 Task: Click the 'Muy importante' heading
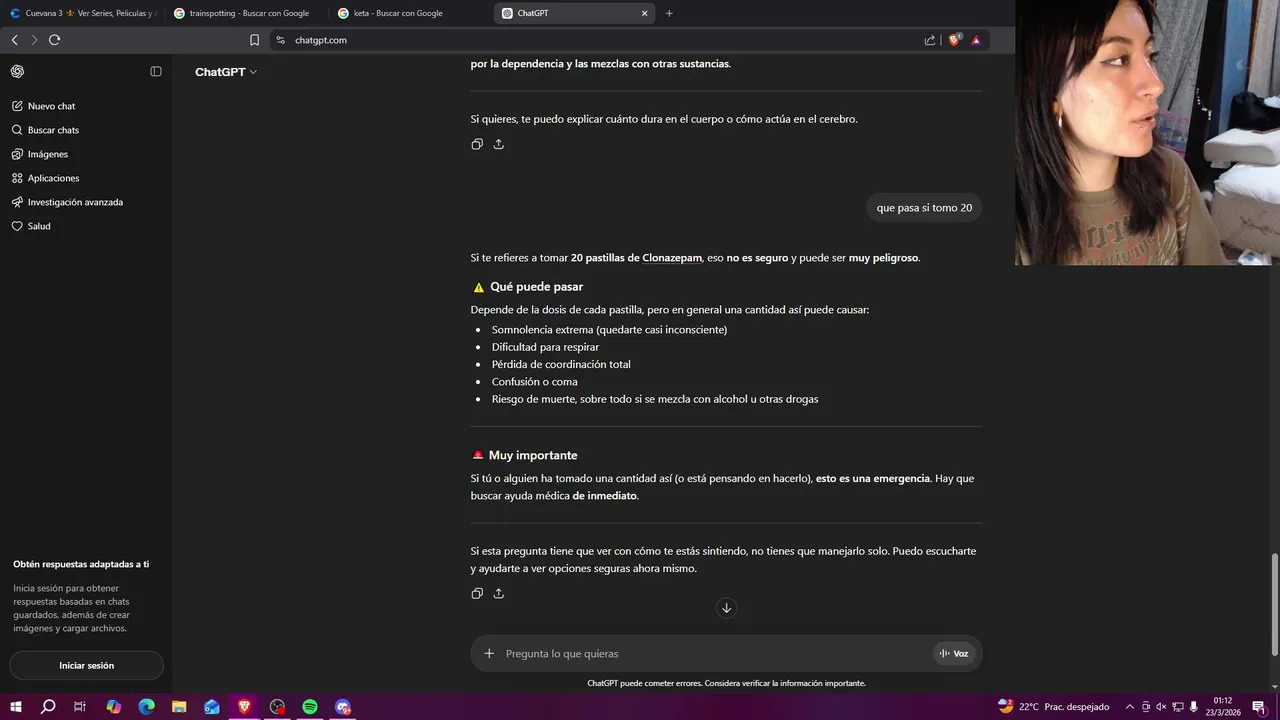tap(532, 456)
